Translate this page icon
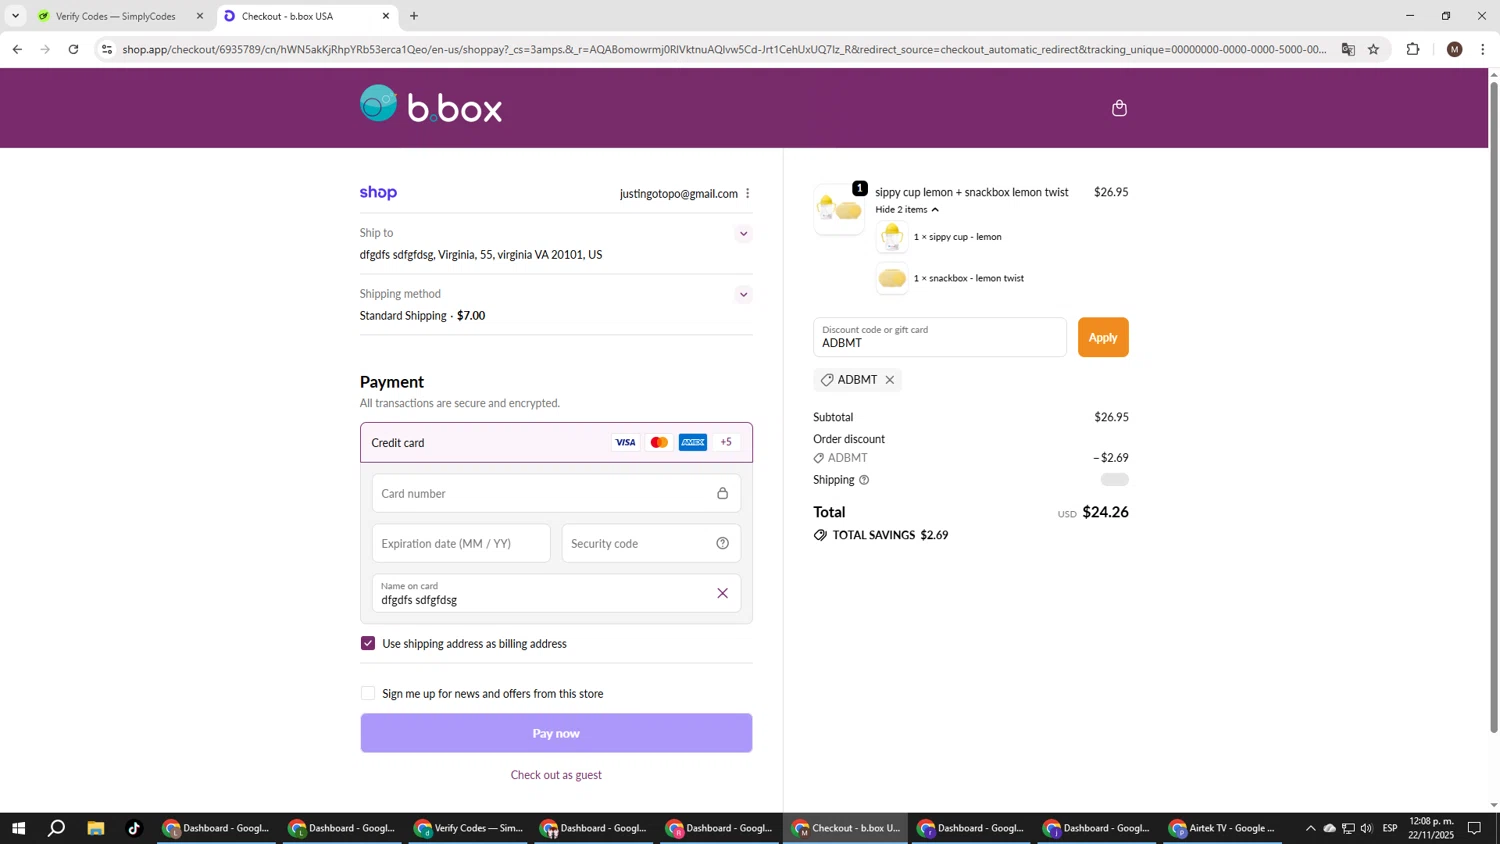 click(1348, 49)
